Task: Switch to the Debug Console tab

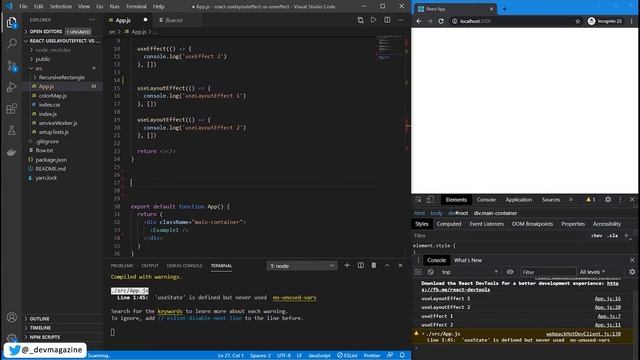Action: click(x=184, y=266)
